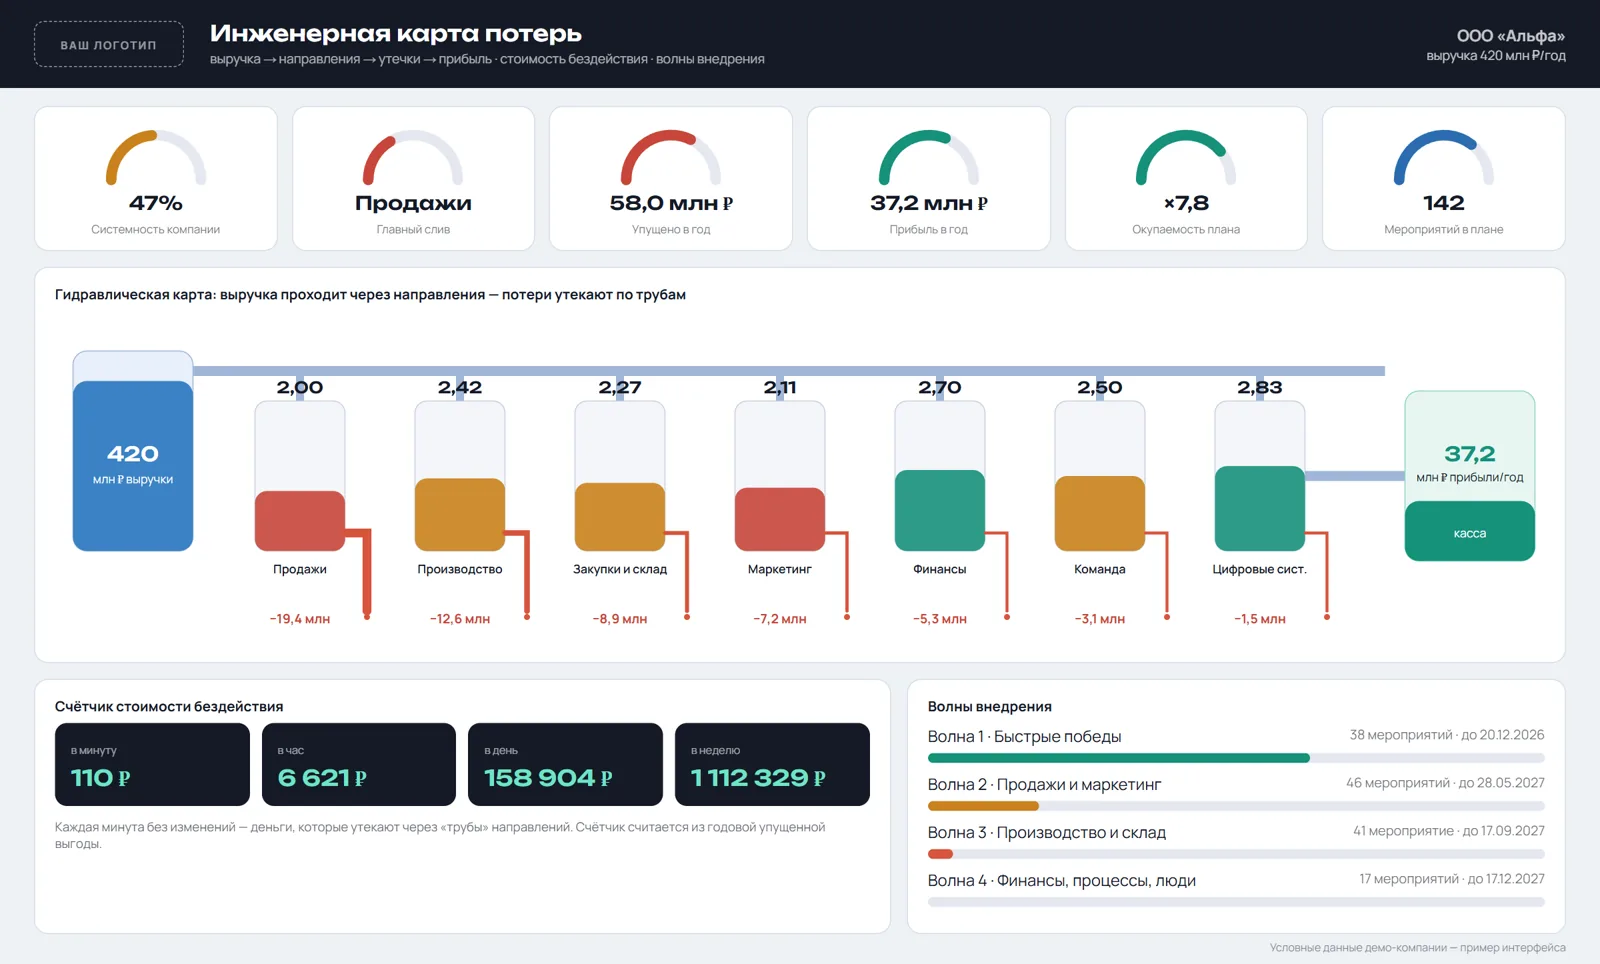The height and width of the screenshot is (964, 1600).
Task: Click the empty progress bar of Волна 4
Action: 1236,902
